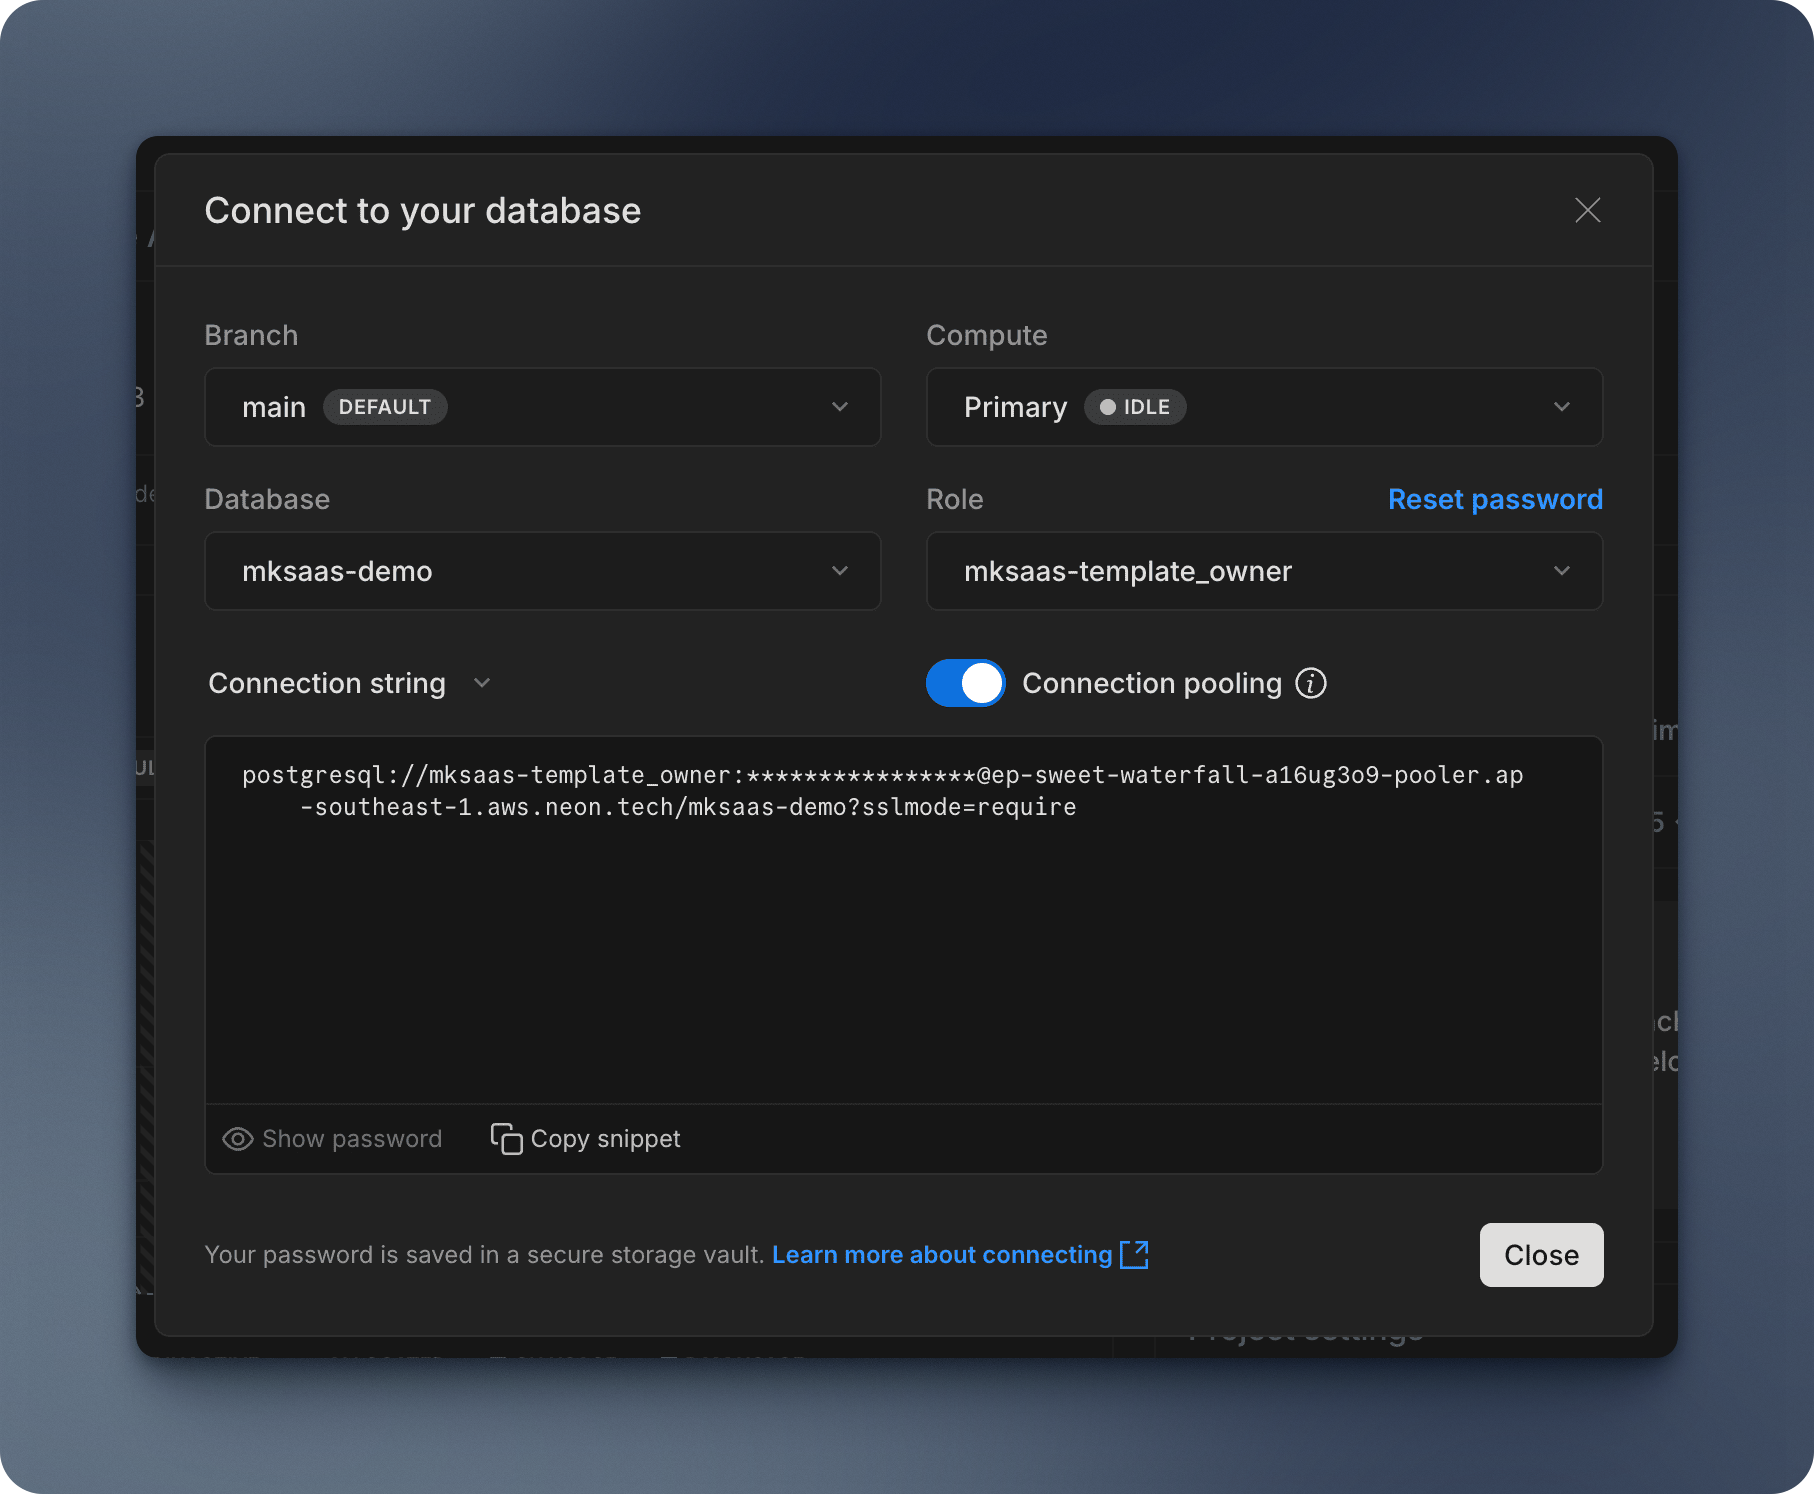Screen dimensions: 1814x1494
Task: Disable the Connection pooling switch
Action: [x=965, y=683]
